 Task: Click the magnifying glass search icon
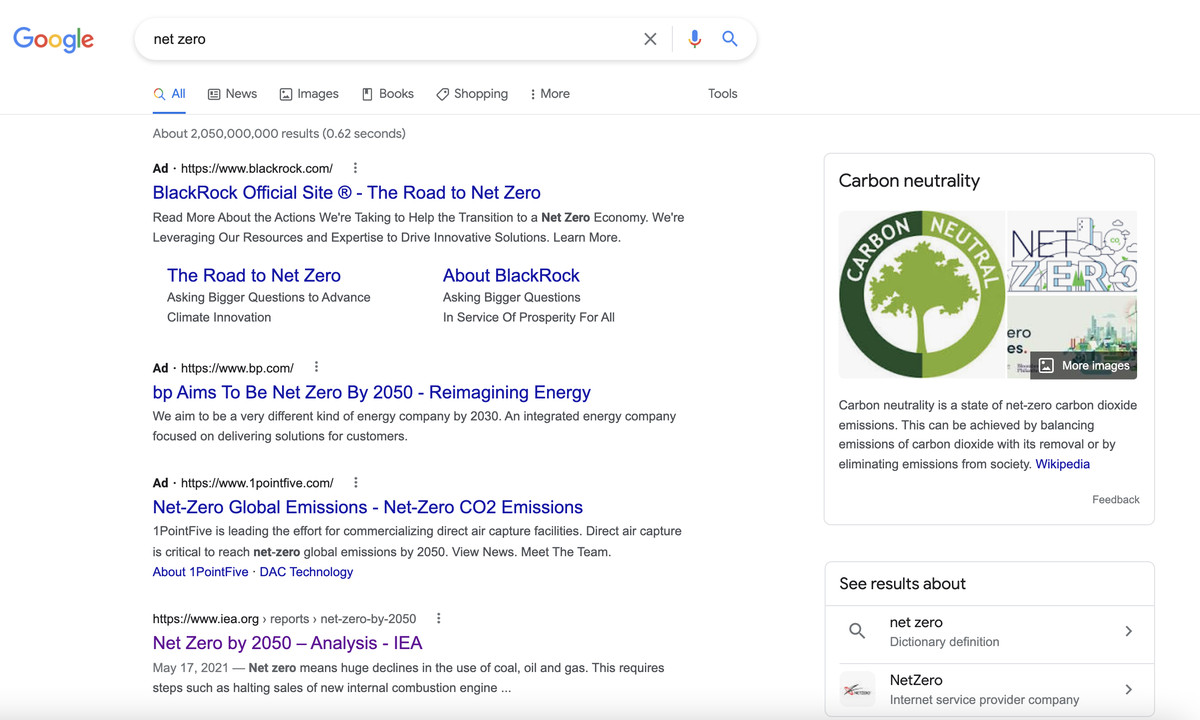pyautogui.click(x=730, y=38)
